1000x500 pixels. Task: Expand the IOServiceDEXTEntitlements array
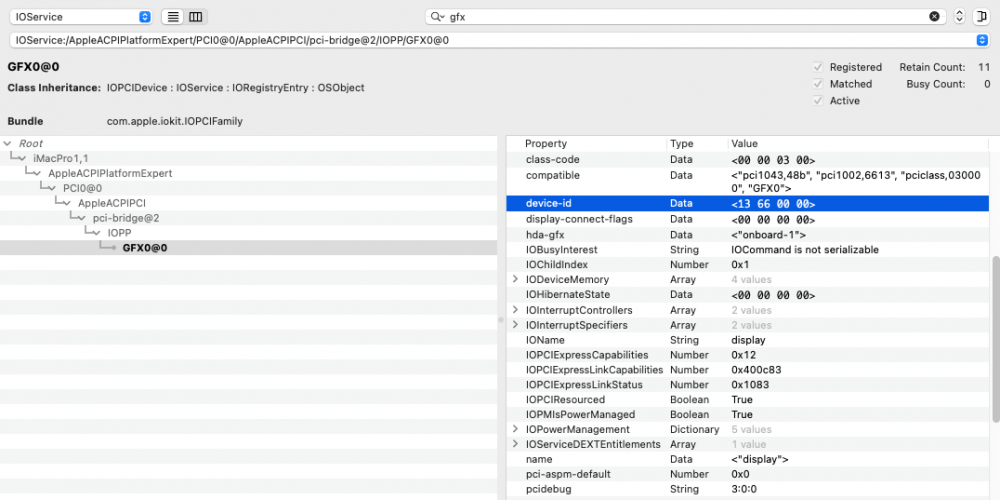tap(516, 444)
